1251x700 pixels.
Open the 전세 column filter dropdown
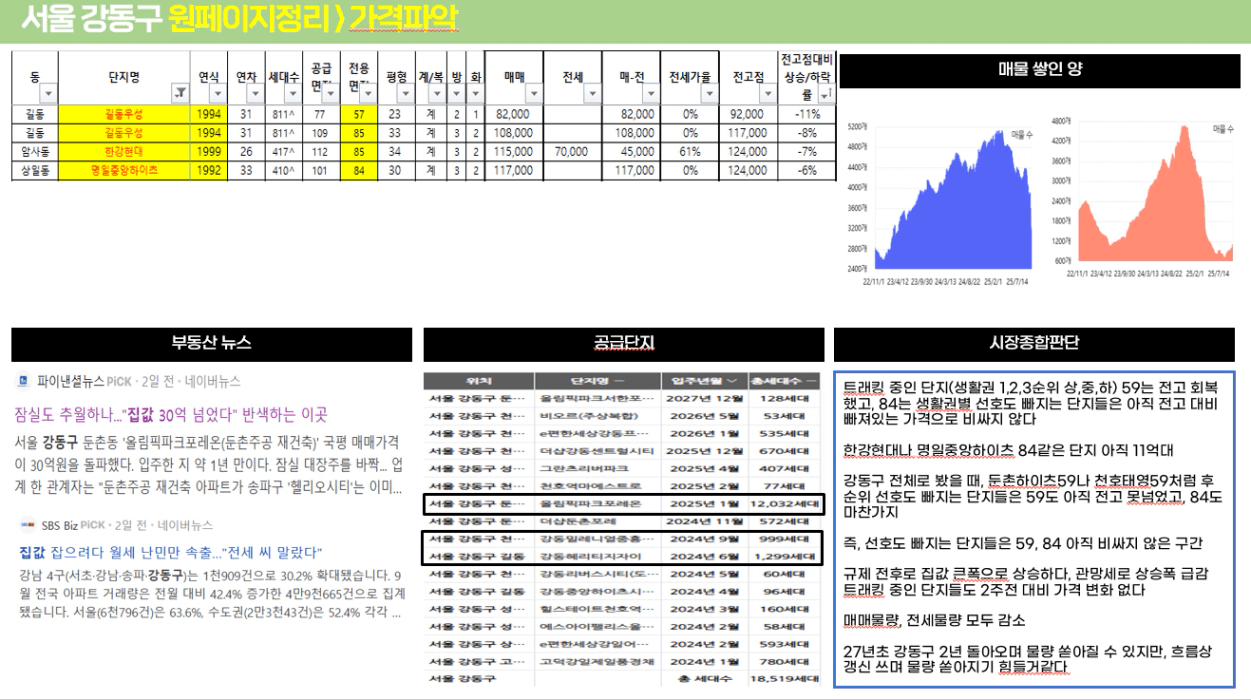pyautogui.click(x=593, y=93)
